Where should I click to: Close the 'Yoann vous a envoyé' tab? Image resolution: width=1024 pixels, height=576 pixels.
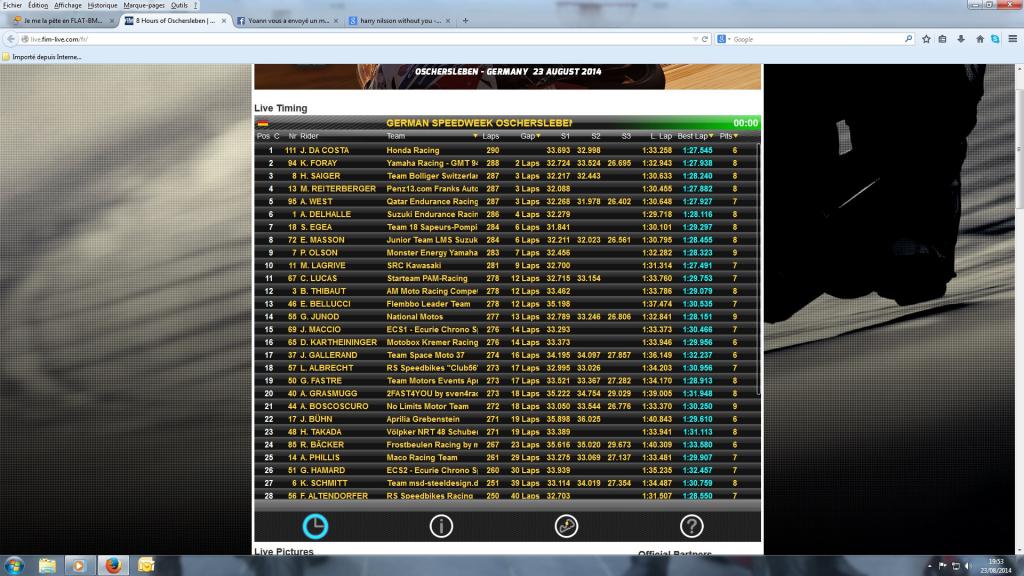coord(336,21)
